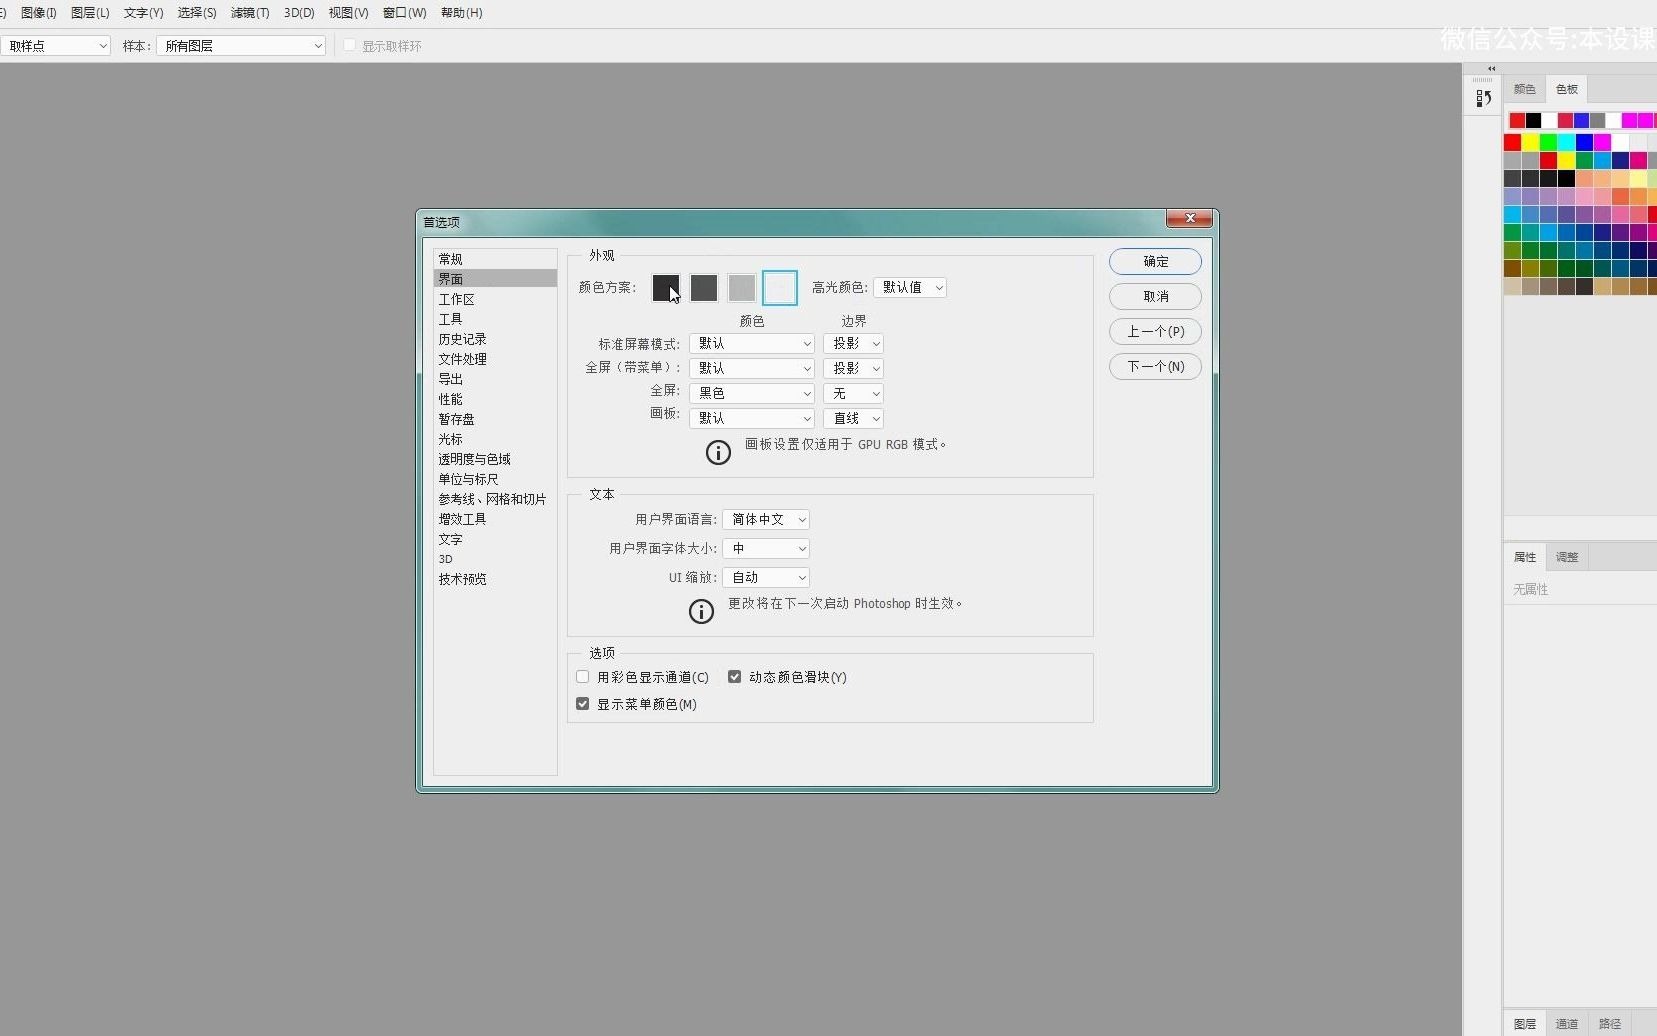Click the 确定 button
This screenshot has width=1657, height=1036.
[1155, 261]
